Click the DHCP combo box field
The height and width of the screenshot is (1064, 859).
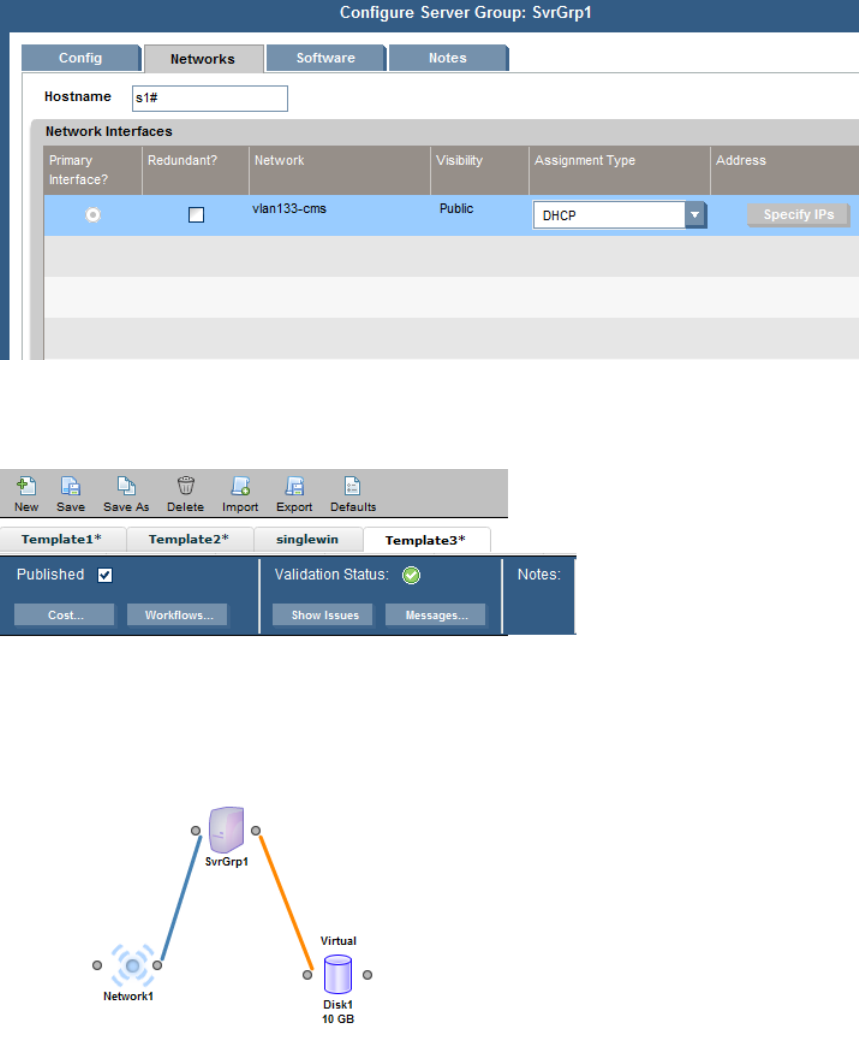pos(609,215)
